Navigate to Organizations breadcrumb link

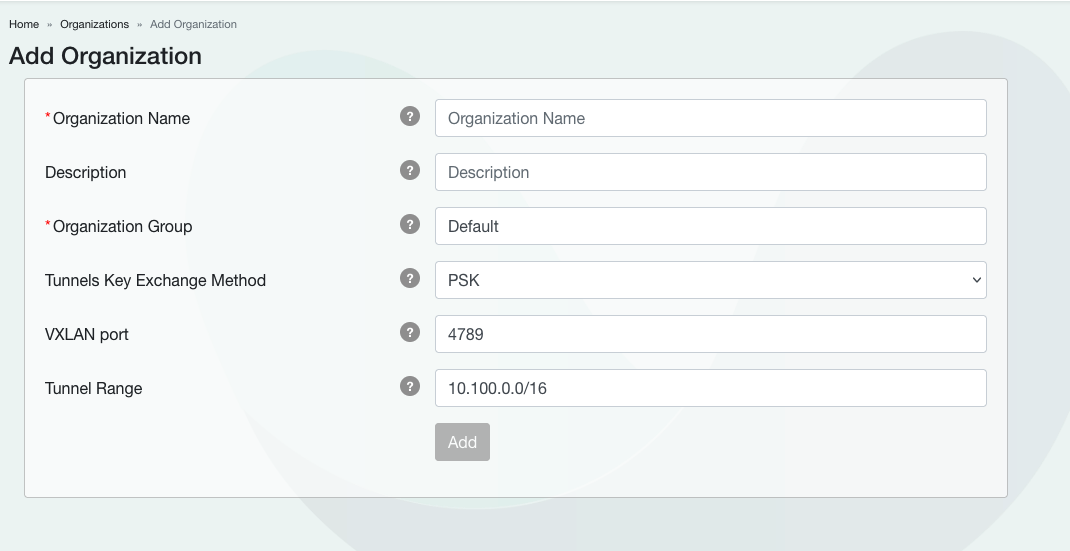click(94, 24)
